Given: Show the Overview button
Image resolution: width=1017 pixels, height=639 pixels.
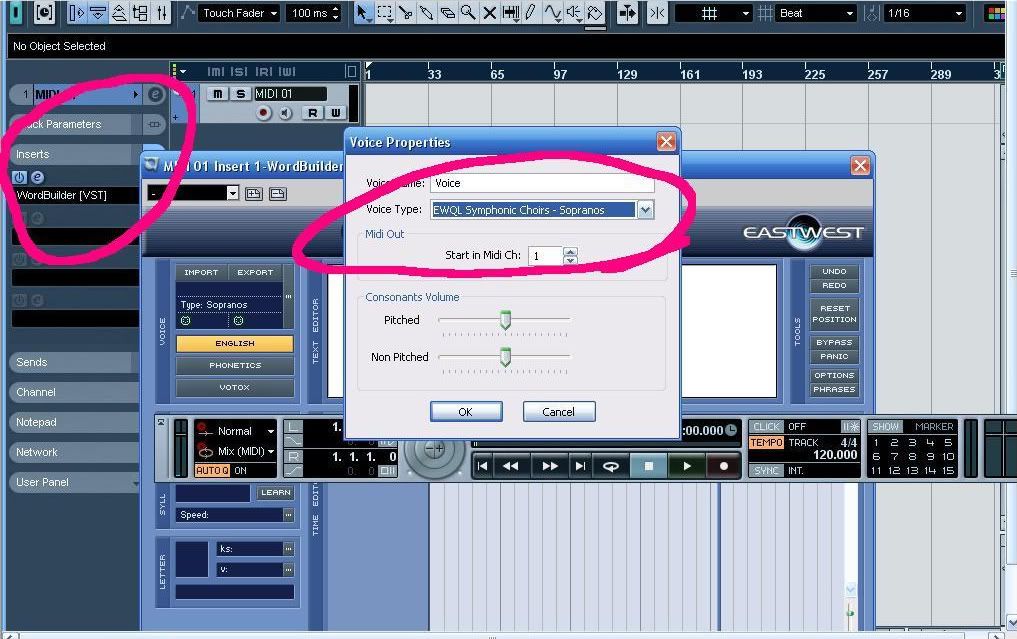Looking at the screenshot, I should pos(119,13).
